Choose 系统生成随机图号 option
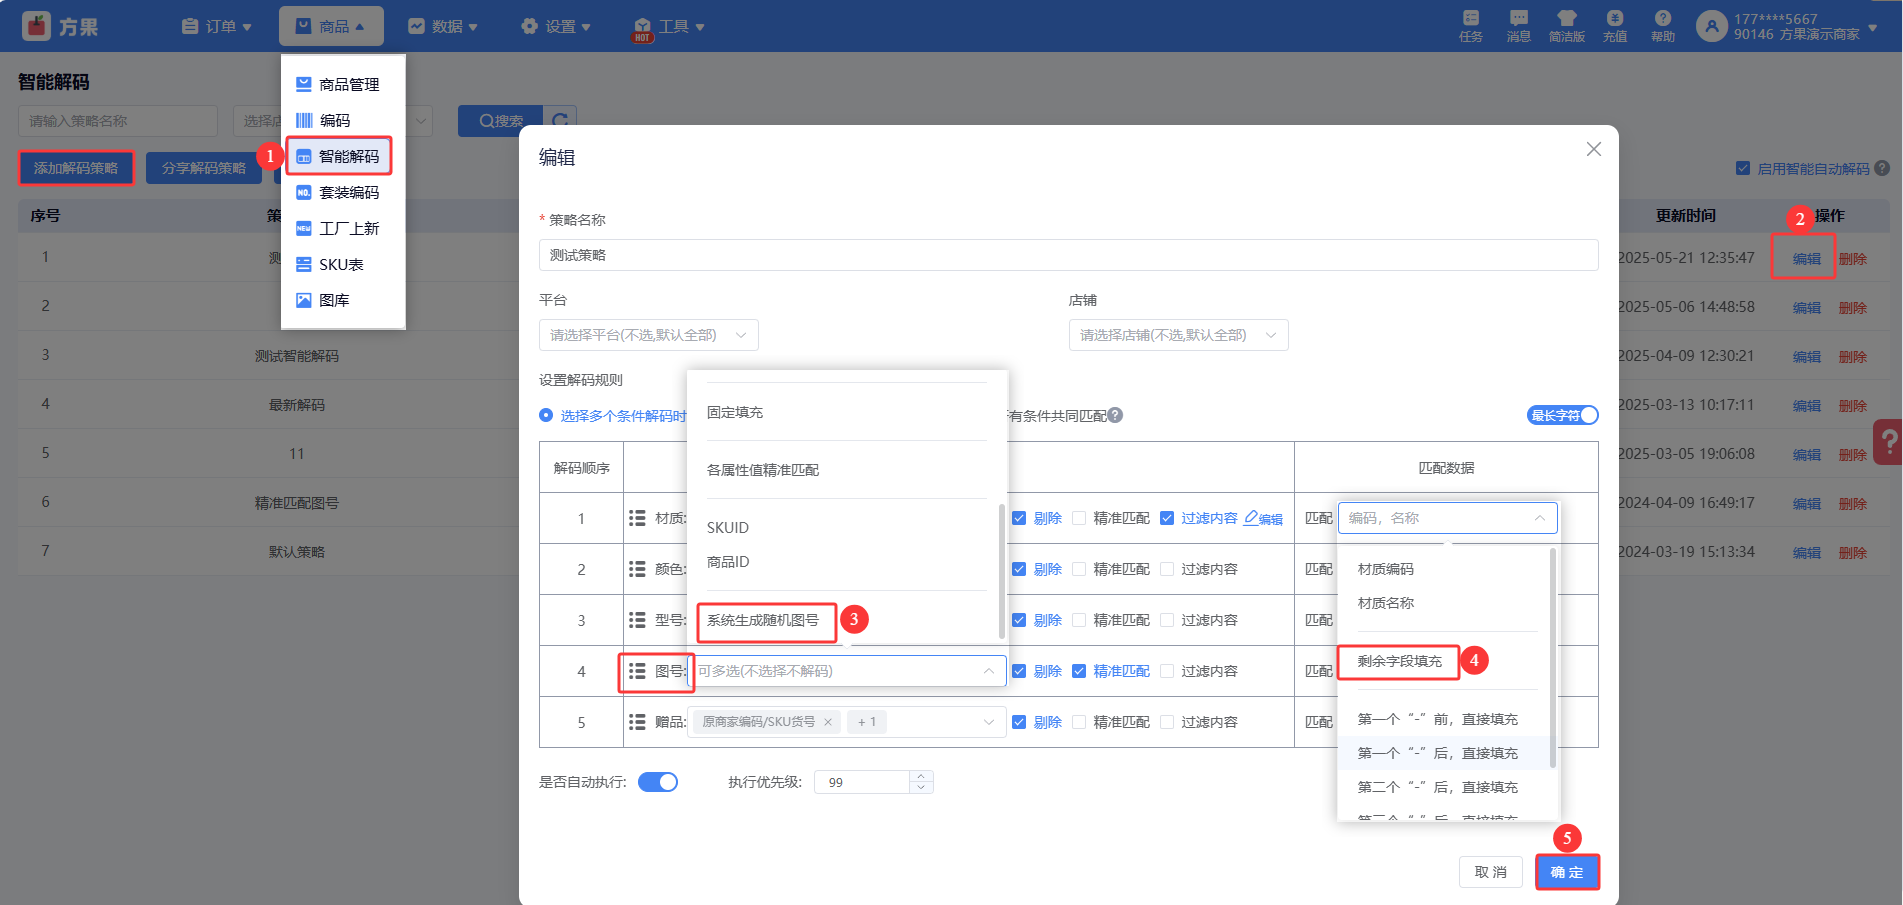This screenshot has width=1903, height=905. tap(763, 620)
